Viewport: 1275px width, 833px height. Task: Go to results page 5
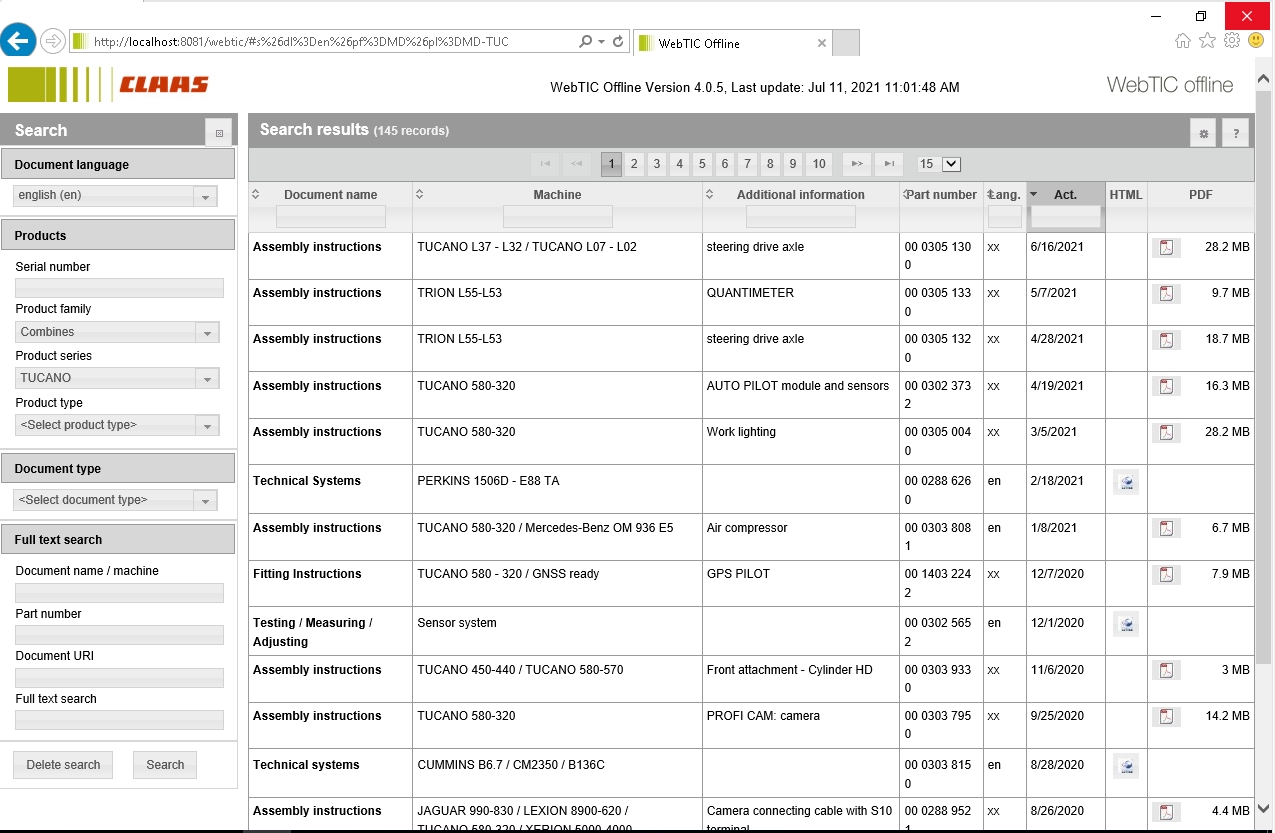click(x=702, y=164)
